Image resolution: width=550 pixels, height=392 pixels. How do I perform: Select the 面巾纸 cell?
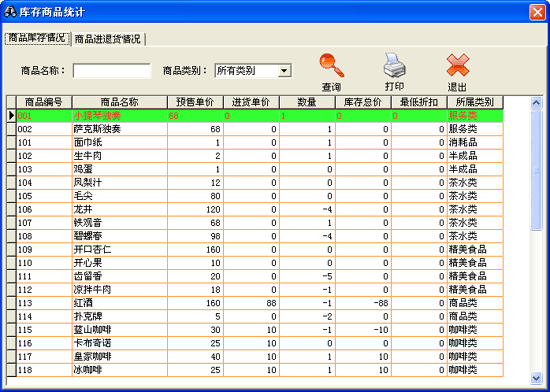tap(120, 143)
